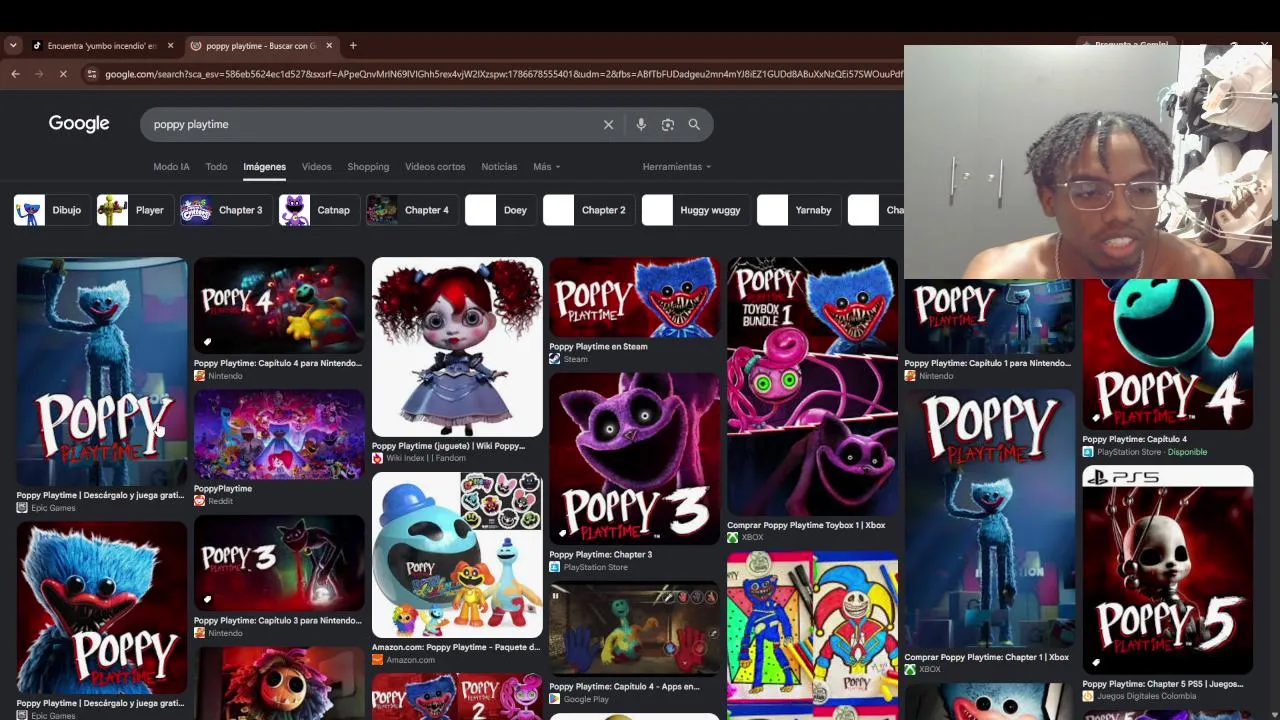
Task: Open the PS5 'Poppy 5' cover image
Action: 1167,570
